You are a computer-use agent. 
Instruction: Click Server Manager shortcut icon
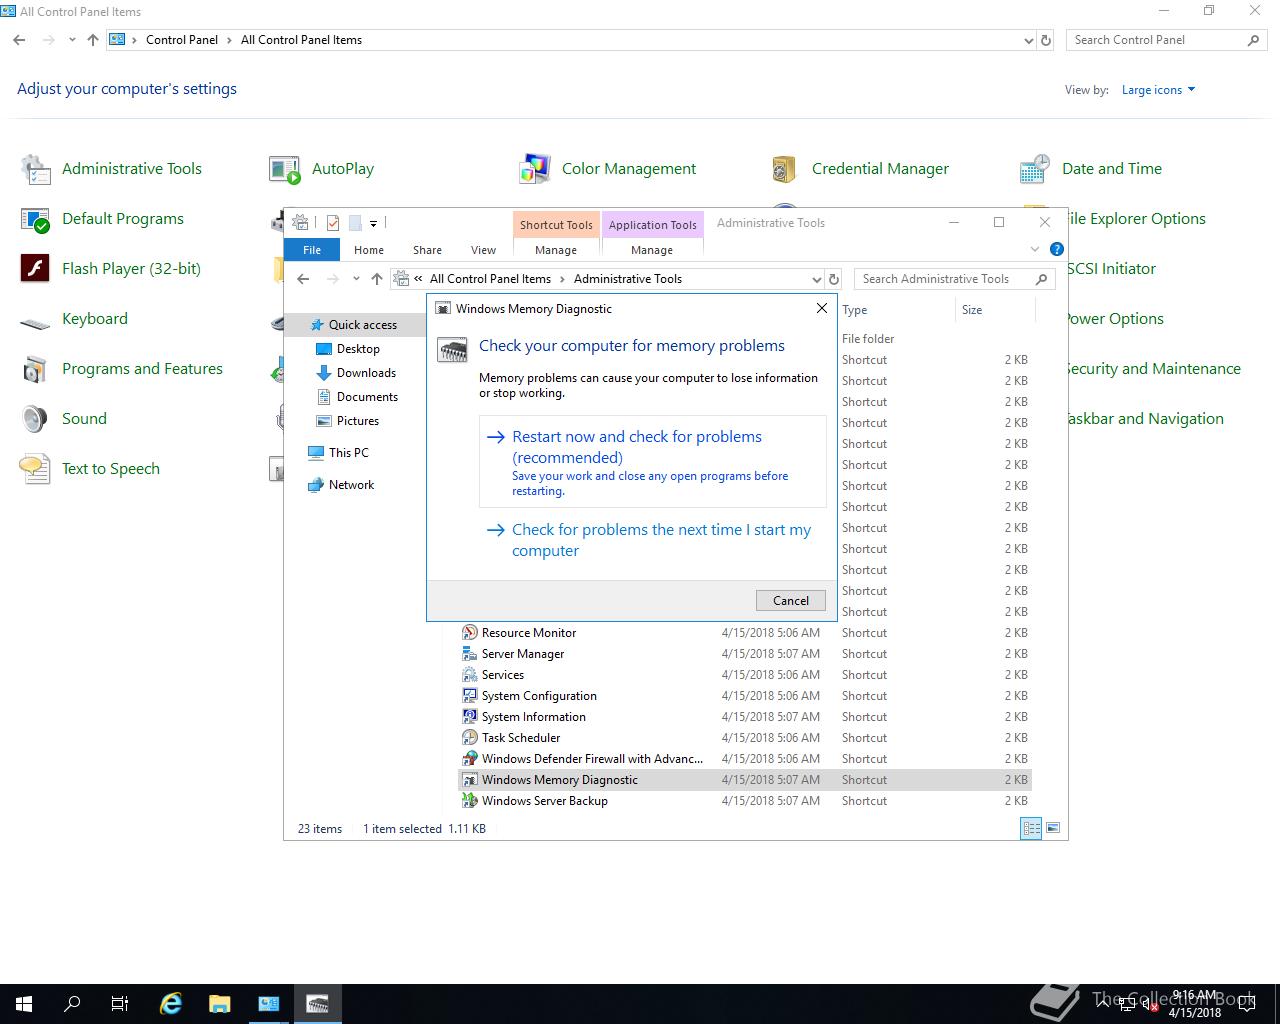[469, 654]
